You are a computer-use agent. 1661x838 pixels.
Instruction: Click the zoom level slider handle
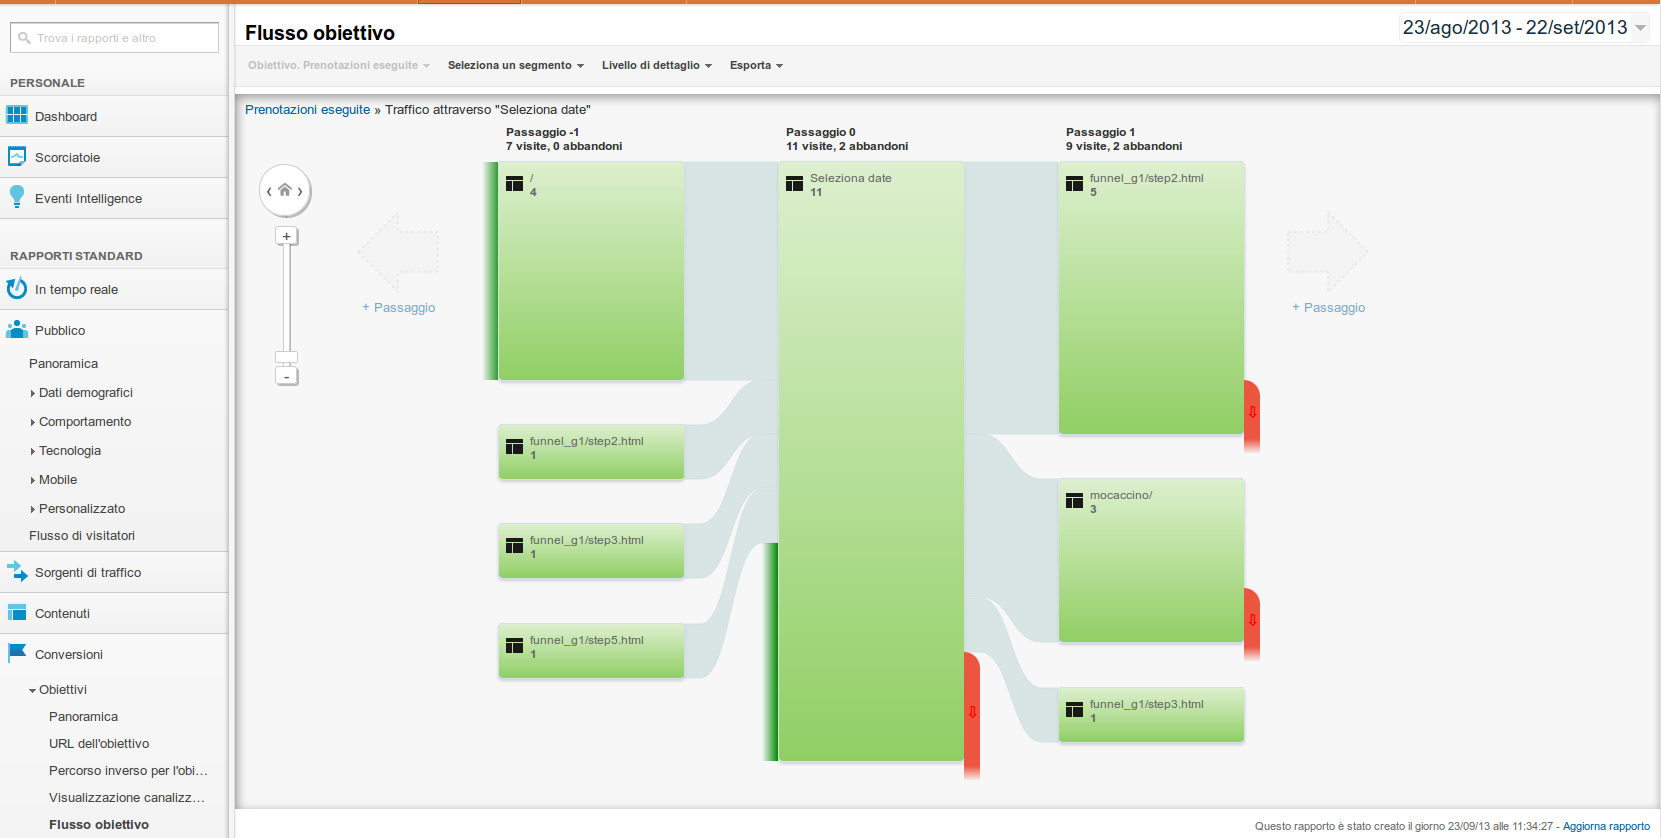coord(287,357)
